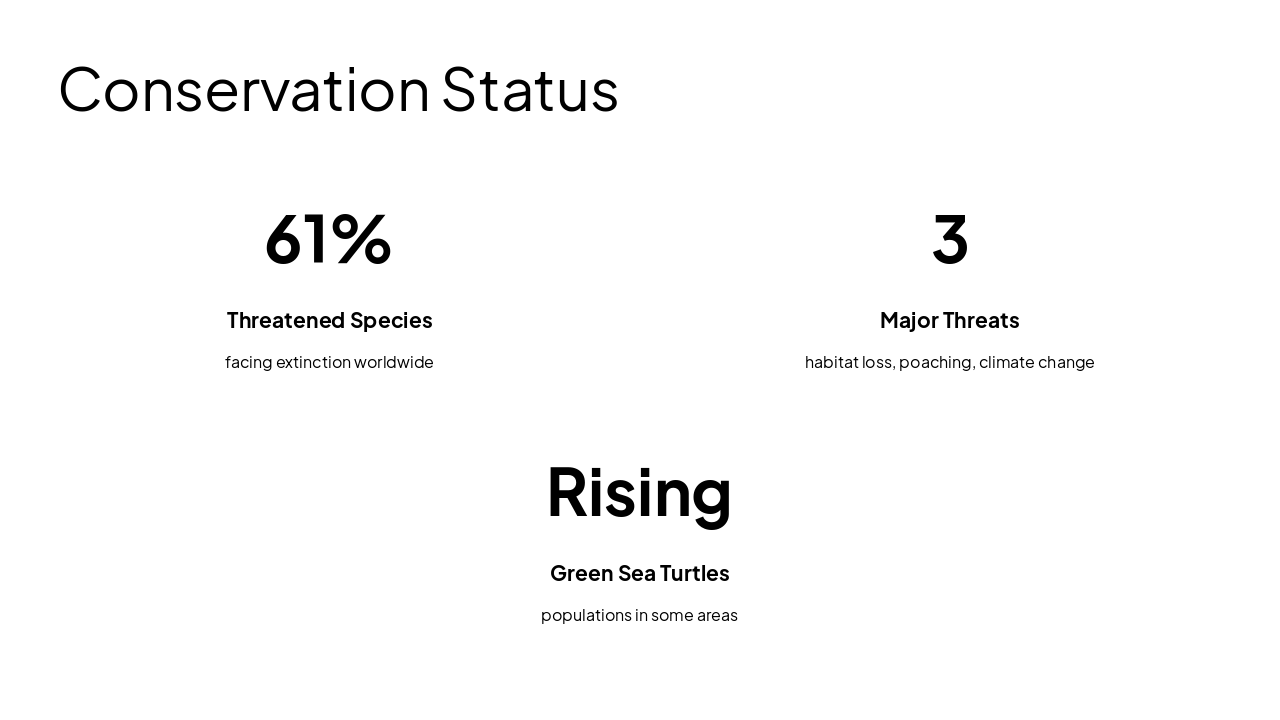This screenshot has height=720, width=1280.
Task: Select the large number "3" statistic
Action: click(950, 239)
